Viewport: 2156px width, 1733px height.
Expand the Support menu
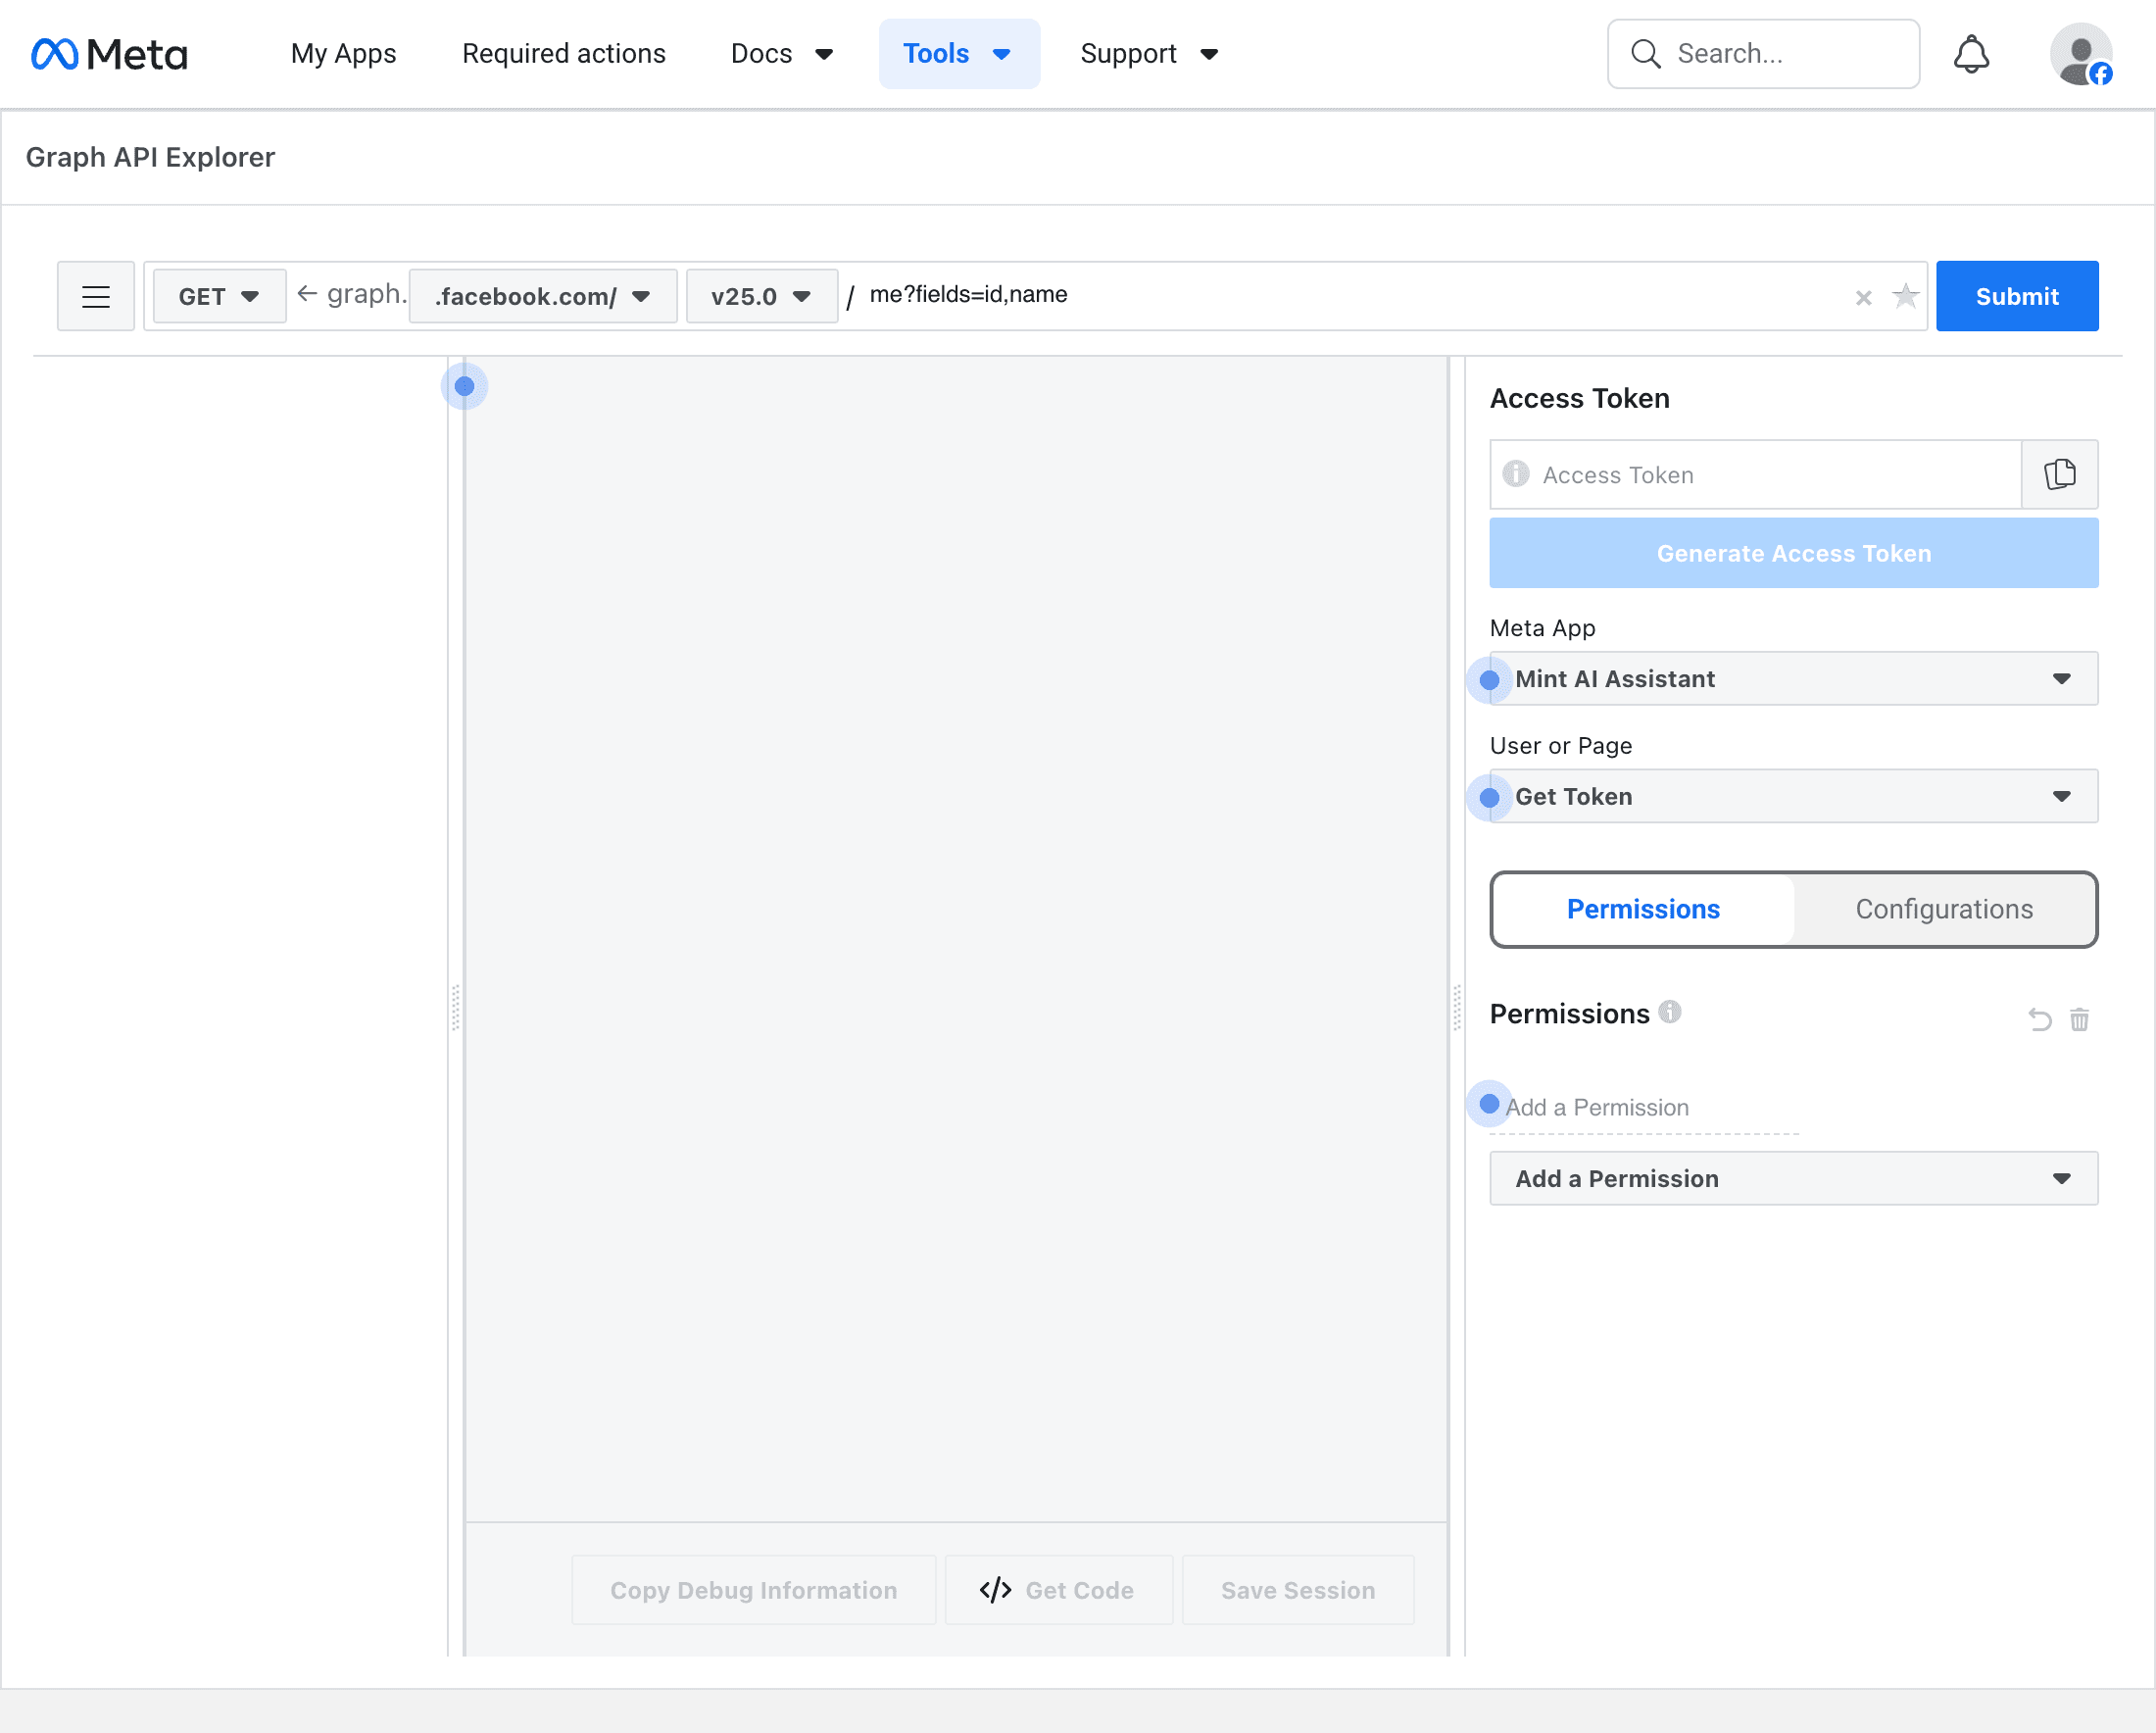coord(1149,54)
